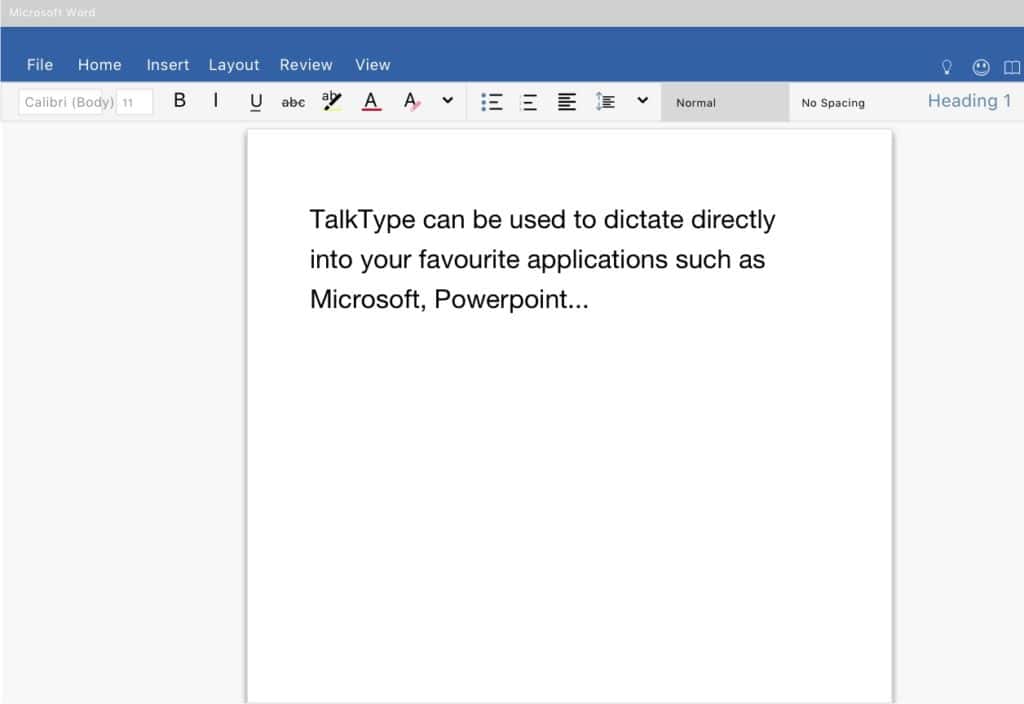Open the Layout tab
Image resolution: width=1024 pixels, height=704 pixels.
(234, 65)
